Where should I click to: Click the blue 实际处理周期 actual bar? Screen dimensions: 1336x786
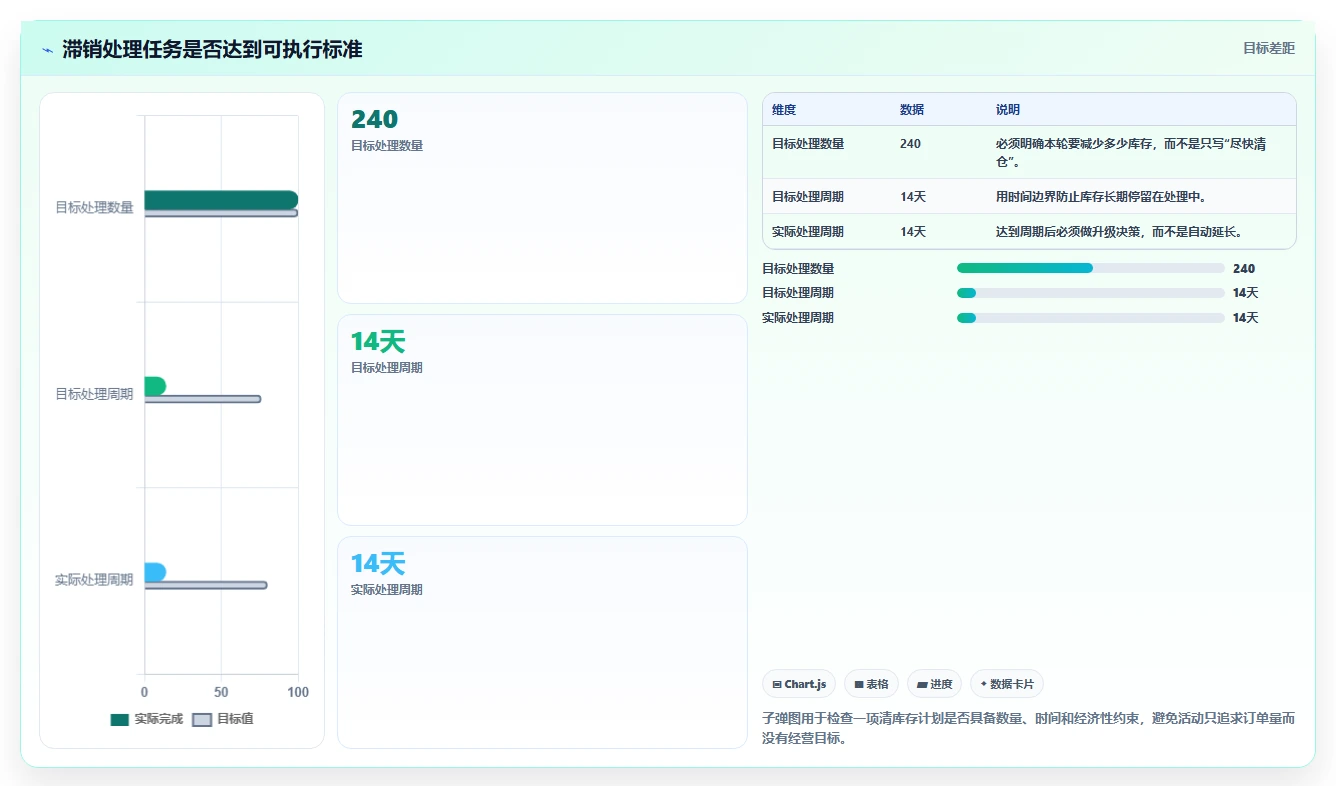155,572
